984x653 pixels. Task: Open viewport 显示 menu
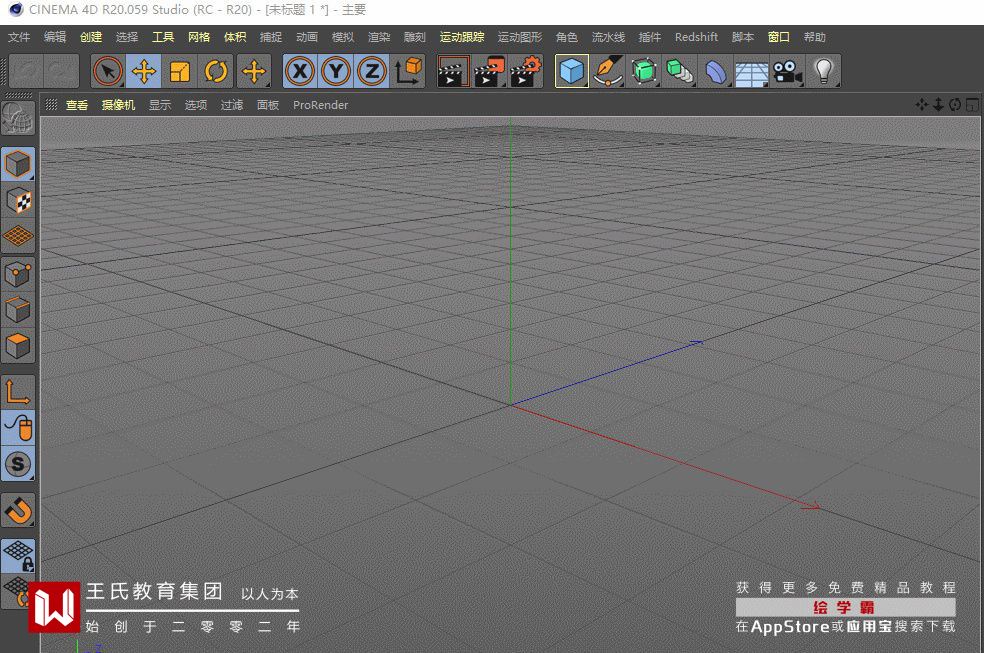(x=160, y=105)
